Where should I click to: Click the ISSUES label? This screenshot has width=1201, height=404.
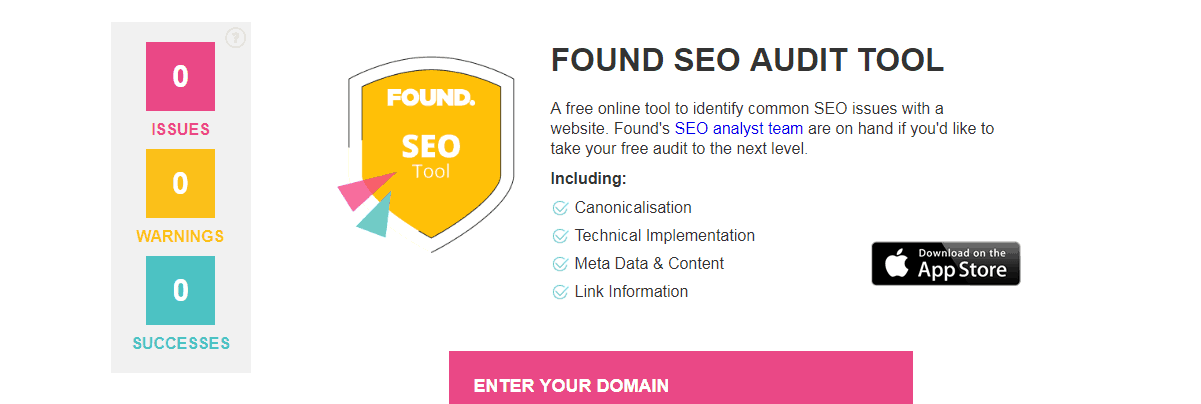pos(180,130)
